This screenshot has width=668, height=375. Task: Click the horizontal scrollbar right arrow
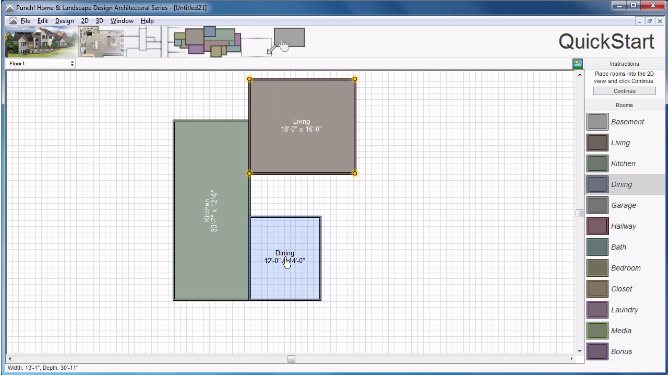[572, 359]
